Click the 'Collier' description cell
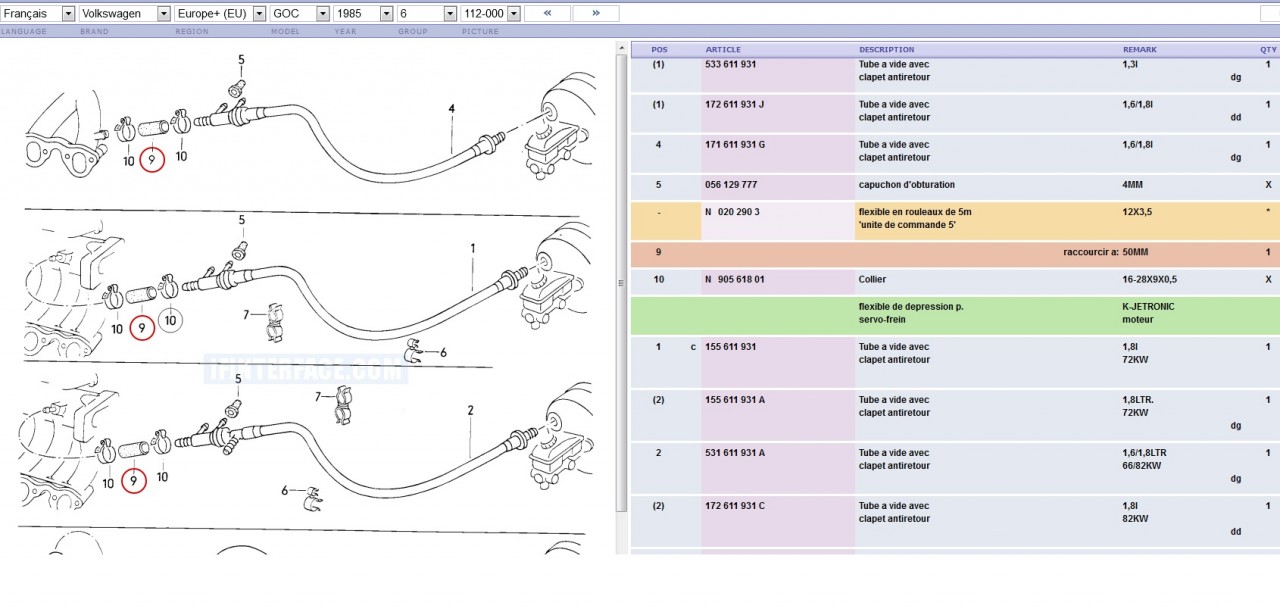1280x612 pixels. click(x=872, y=279)
